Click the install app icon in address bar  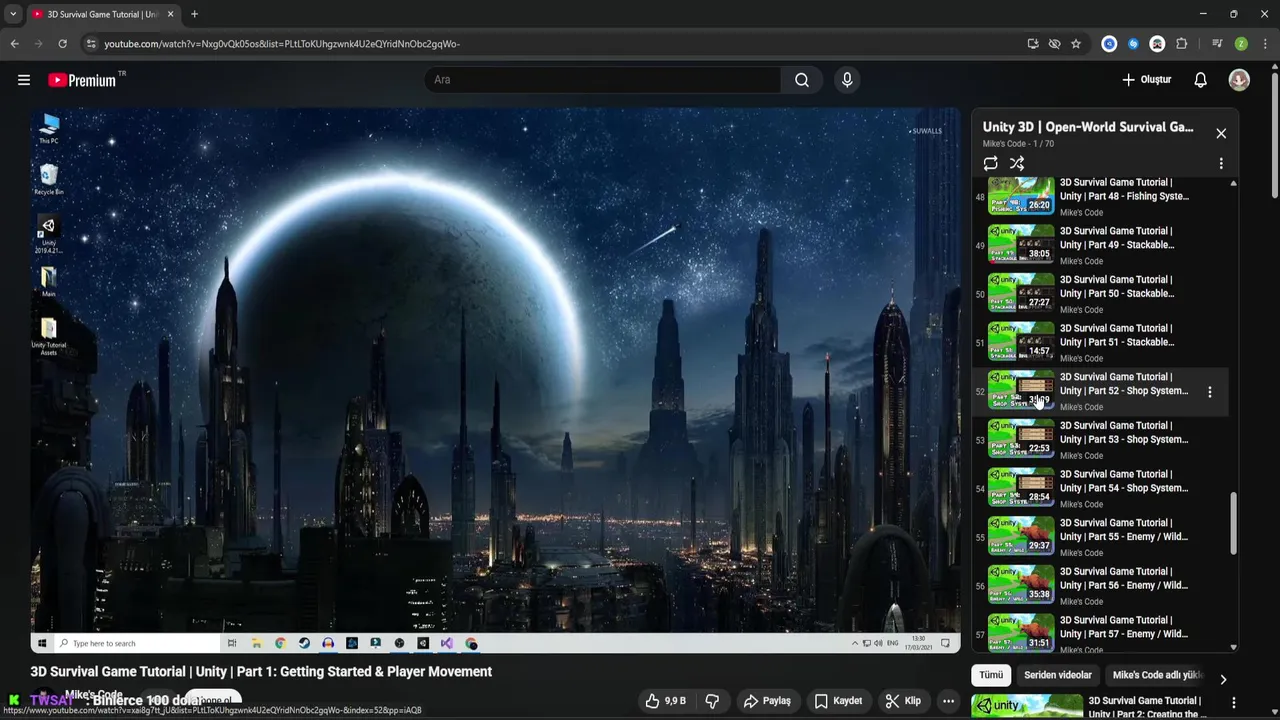[1033, 44]
